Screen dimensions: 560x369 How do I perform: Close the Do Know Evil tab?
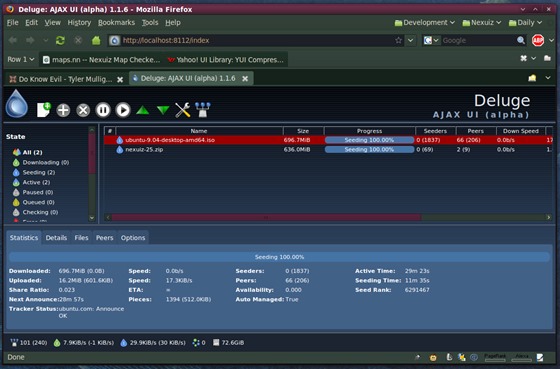point(120,79)
